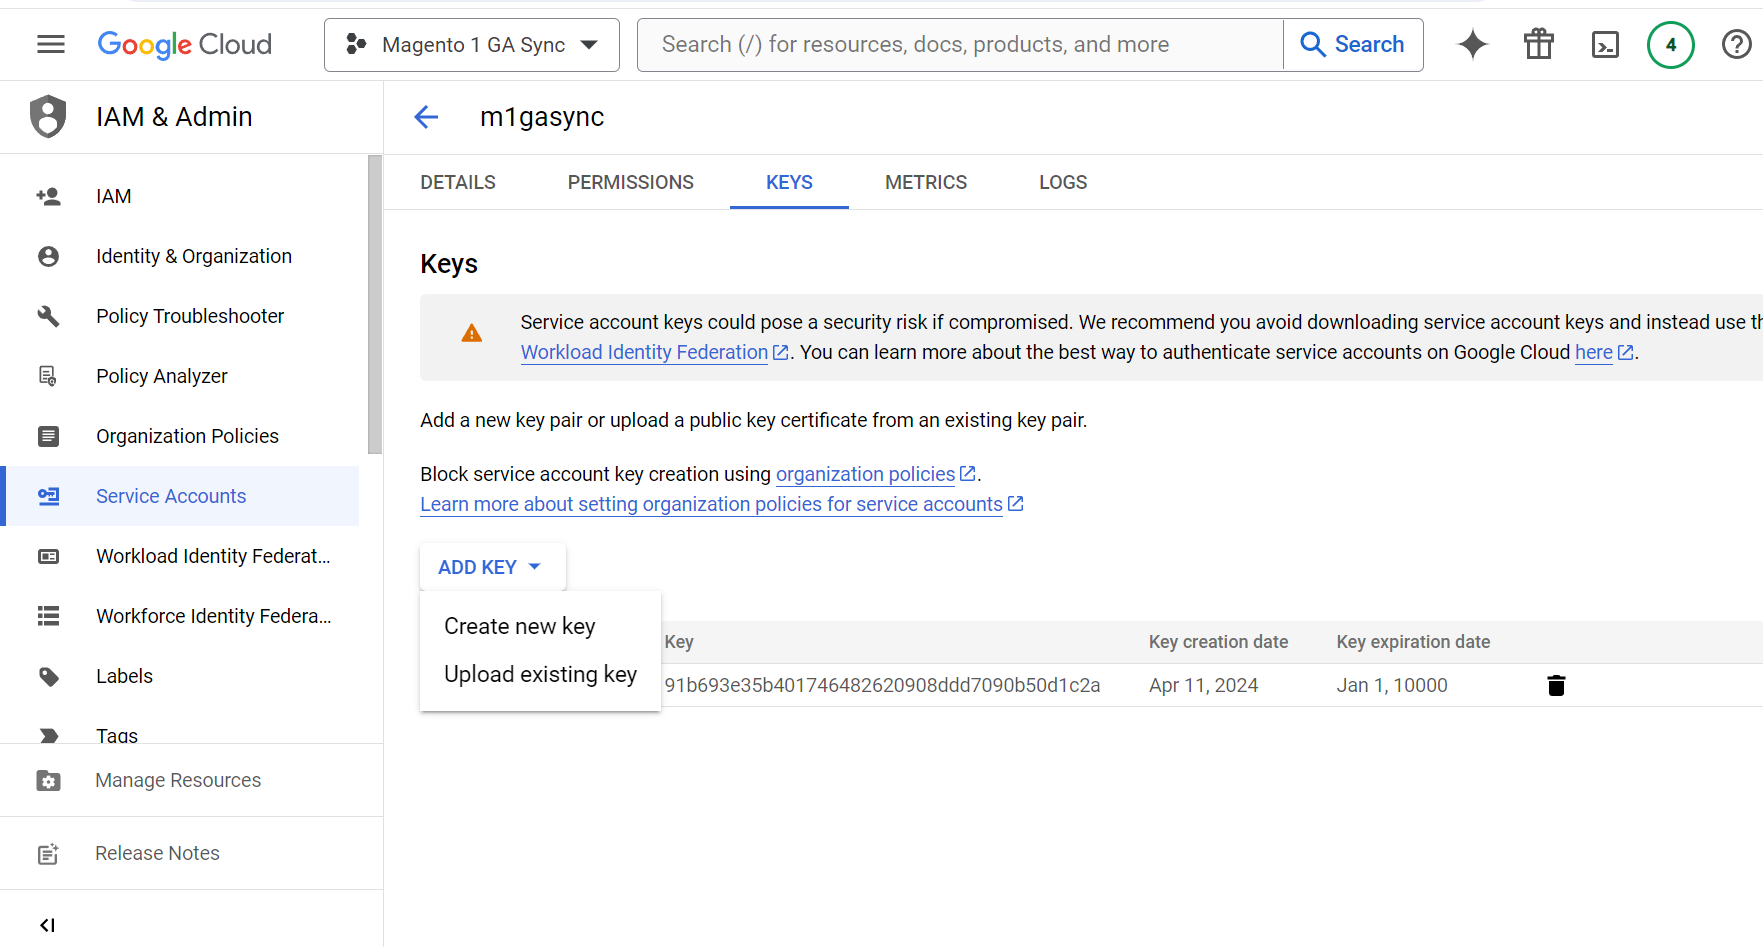This screenshot has width=1763, height=947.
Task: Open the notifications badge showing 4
Action: tap(1670, 44)
